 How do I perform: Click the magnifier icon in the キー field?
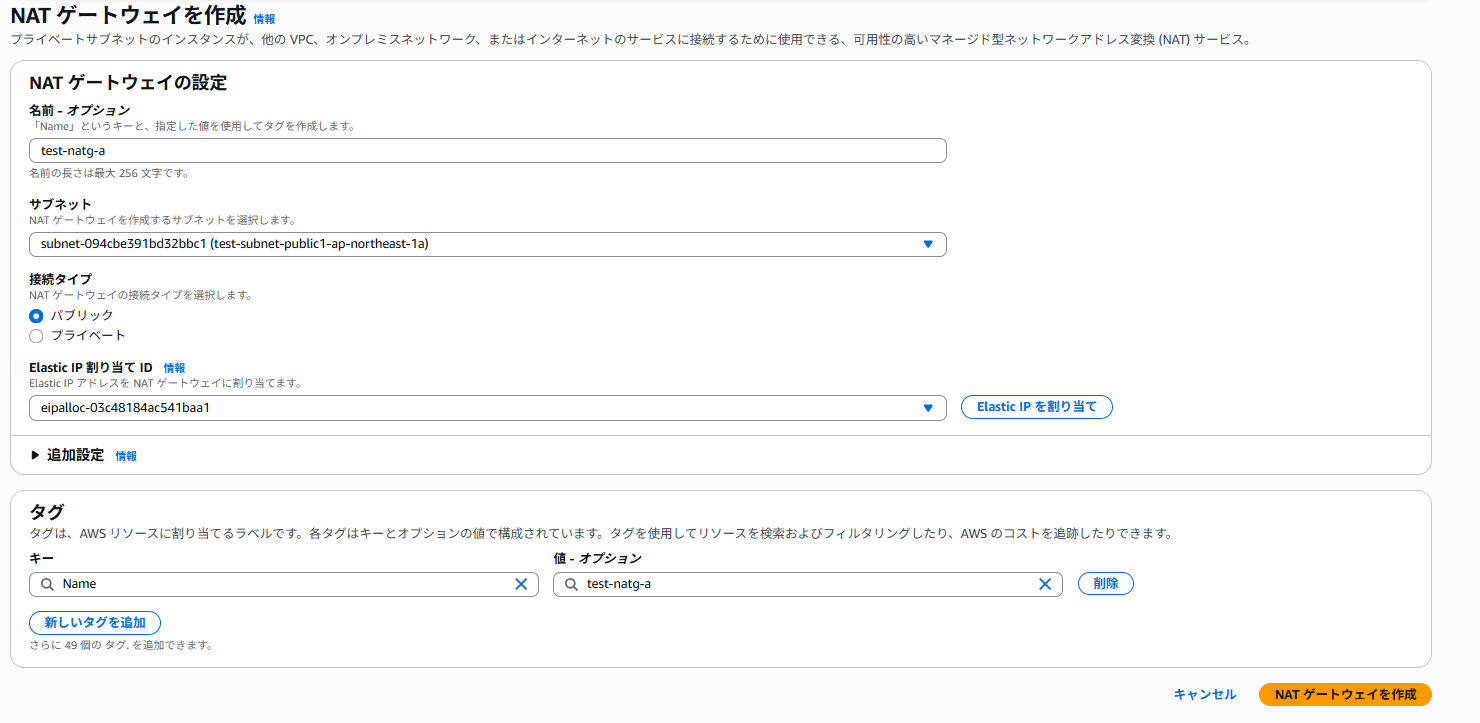pos(47,584)
